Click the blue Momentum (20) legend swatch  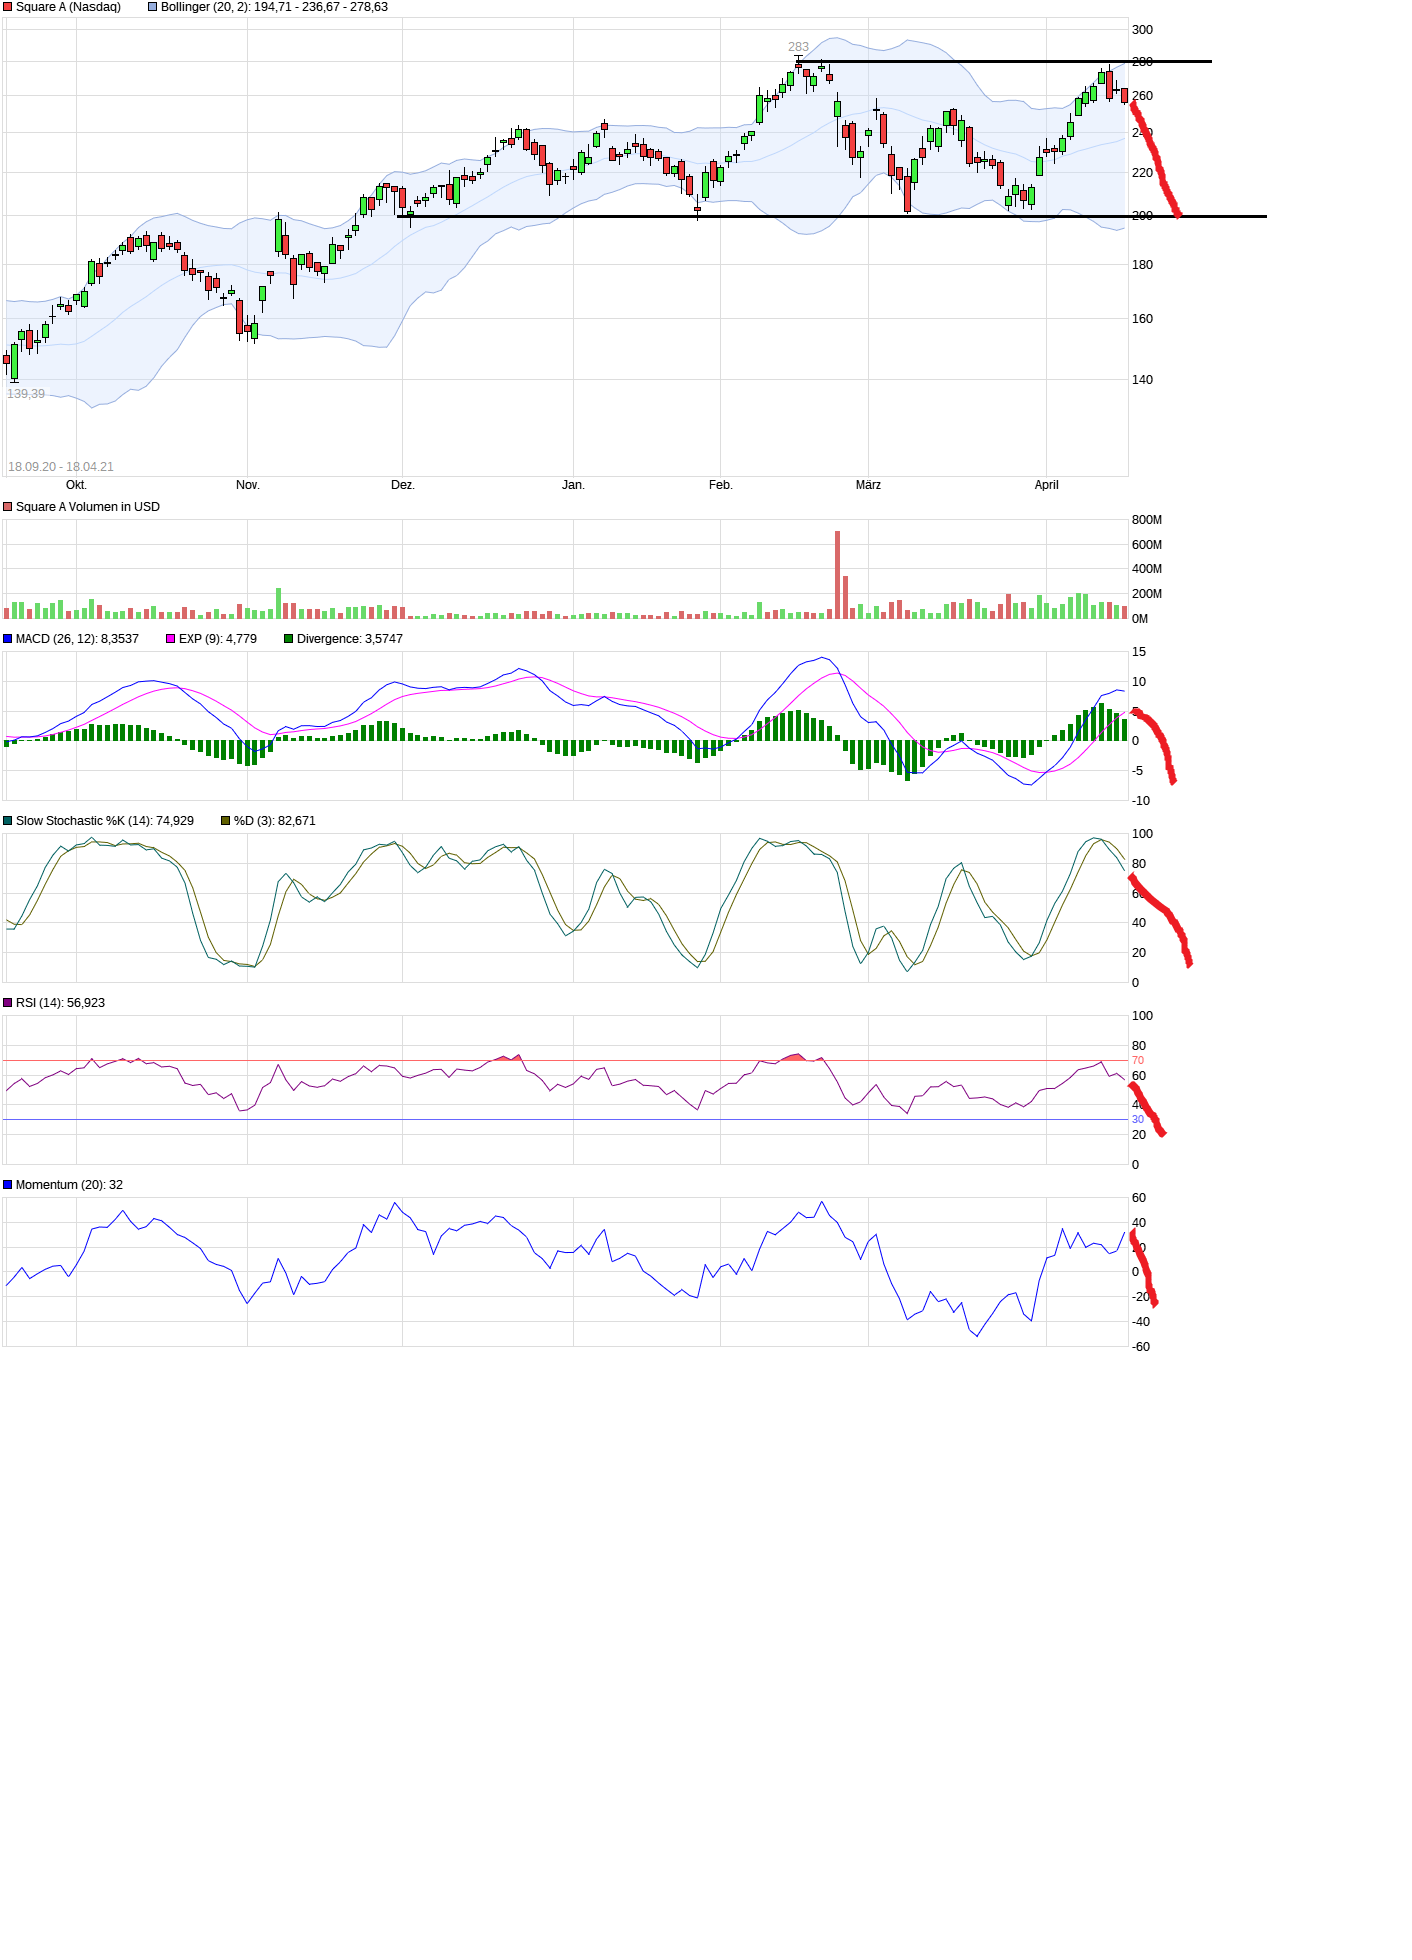[8, 1185]
